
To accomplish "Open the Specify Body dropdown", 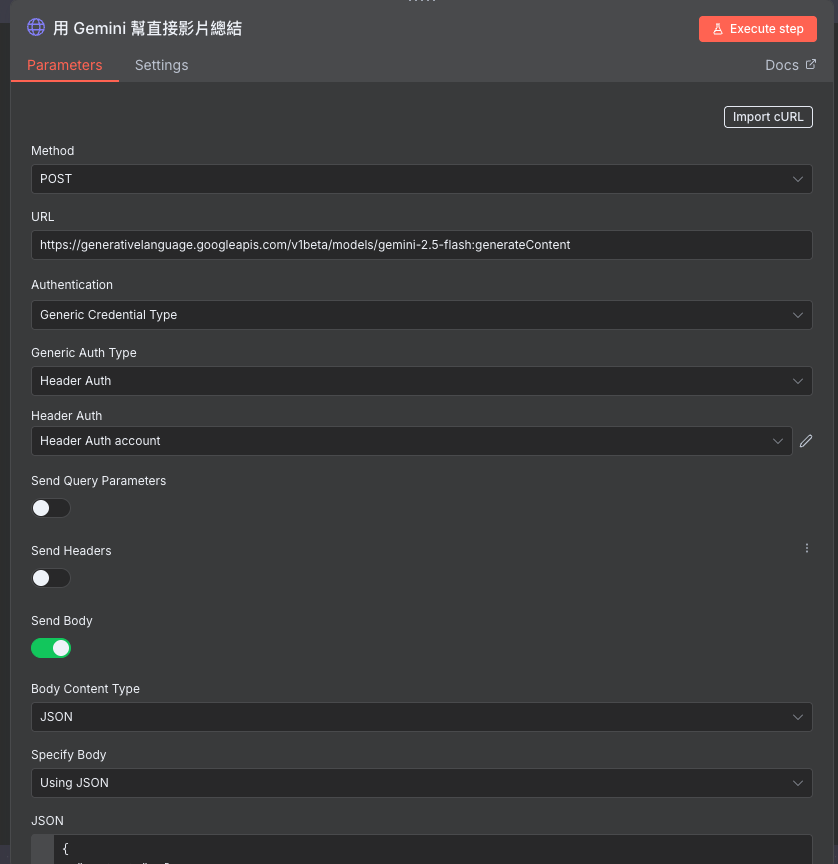I will [x=421, y=783].
